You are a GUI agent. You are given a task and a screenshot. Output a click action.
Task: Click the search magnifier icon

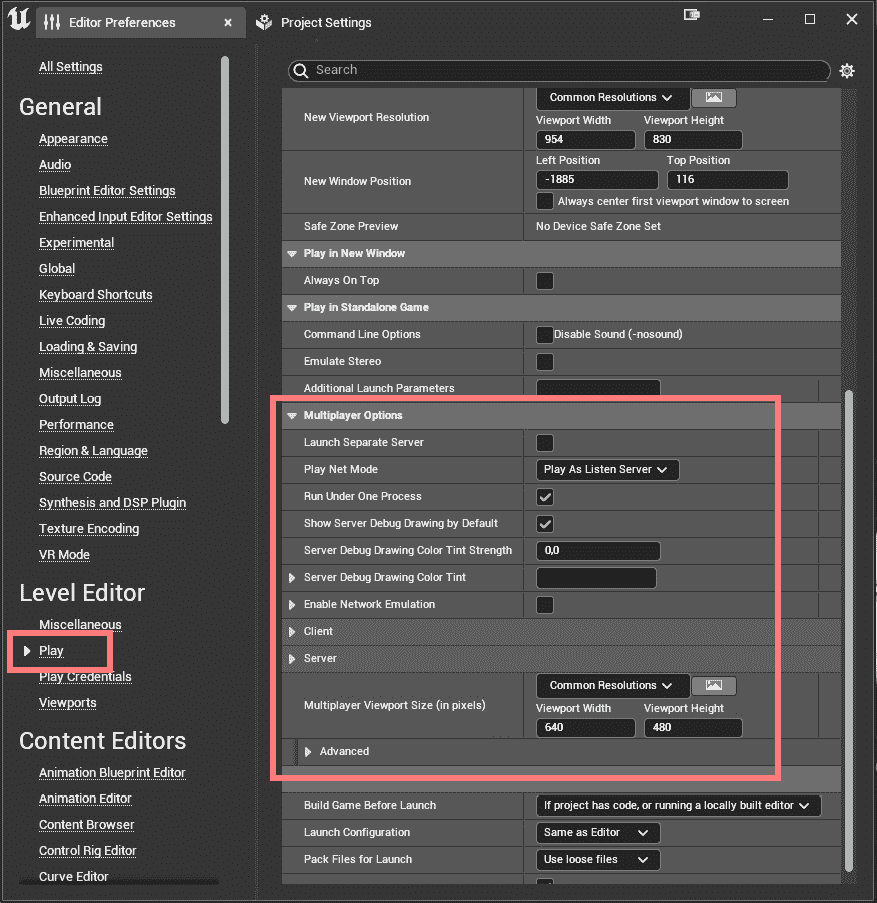pos(301,70)
